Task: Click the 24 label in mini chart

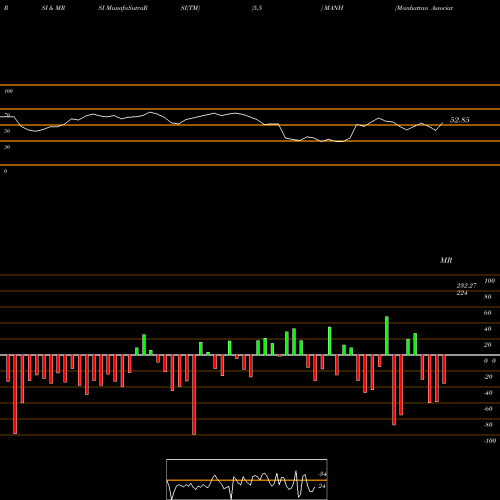Action: click(322, 486)
